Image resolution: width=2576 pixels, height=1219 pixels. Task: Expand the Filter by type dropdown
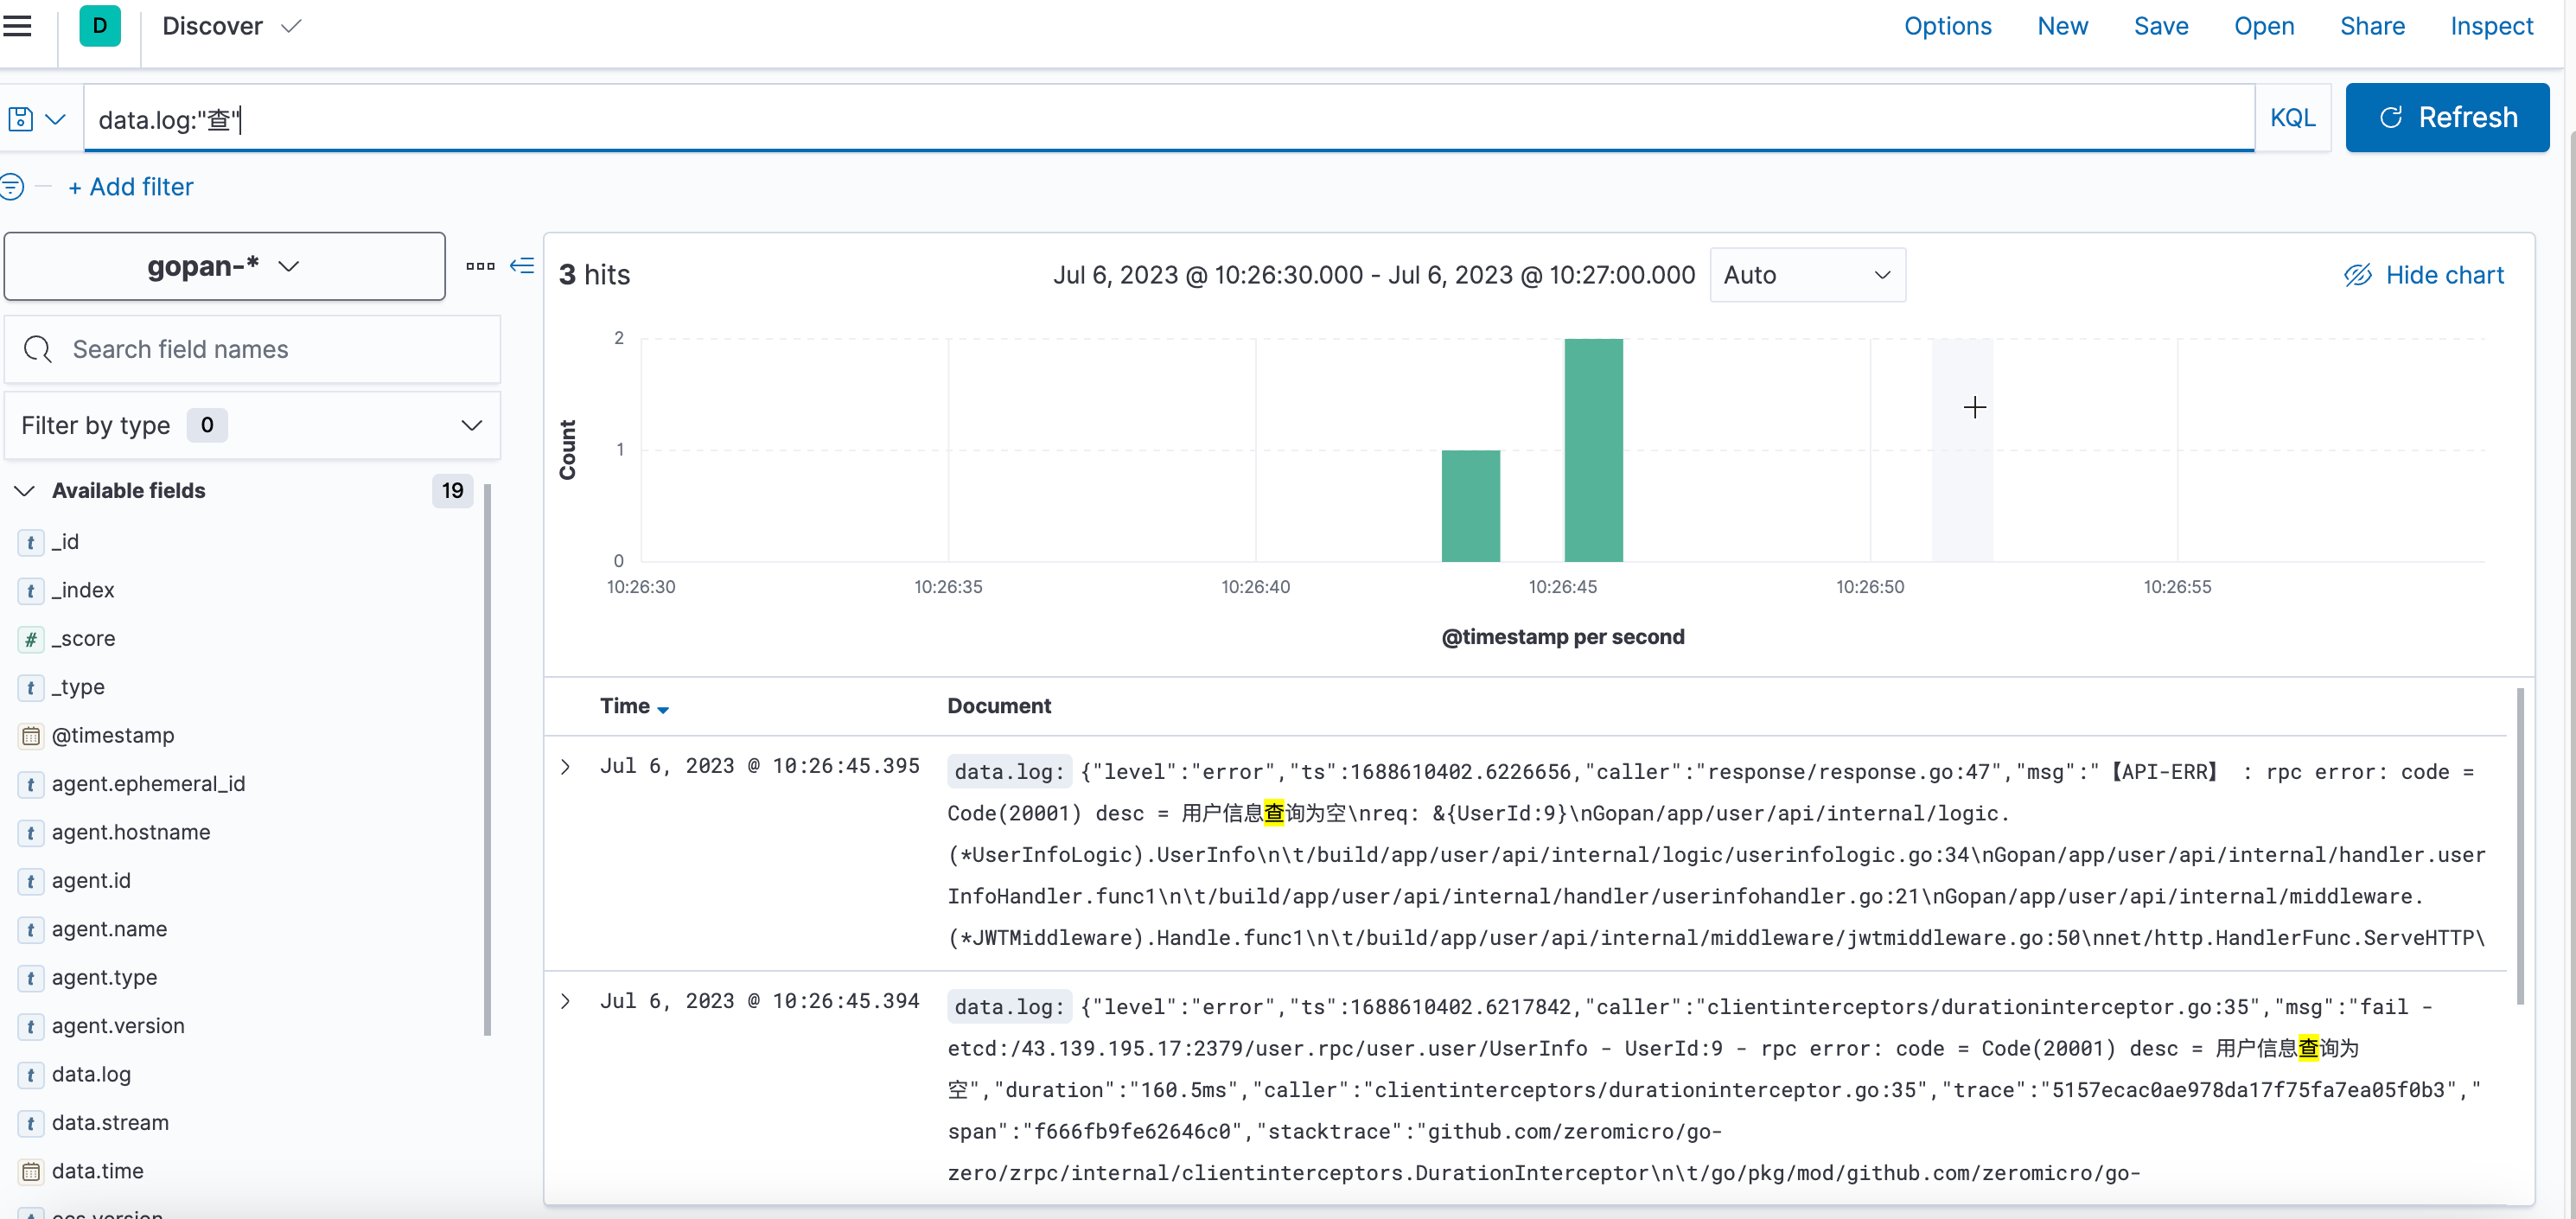252,426
